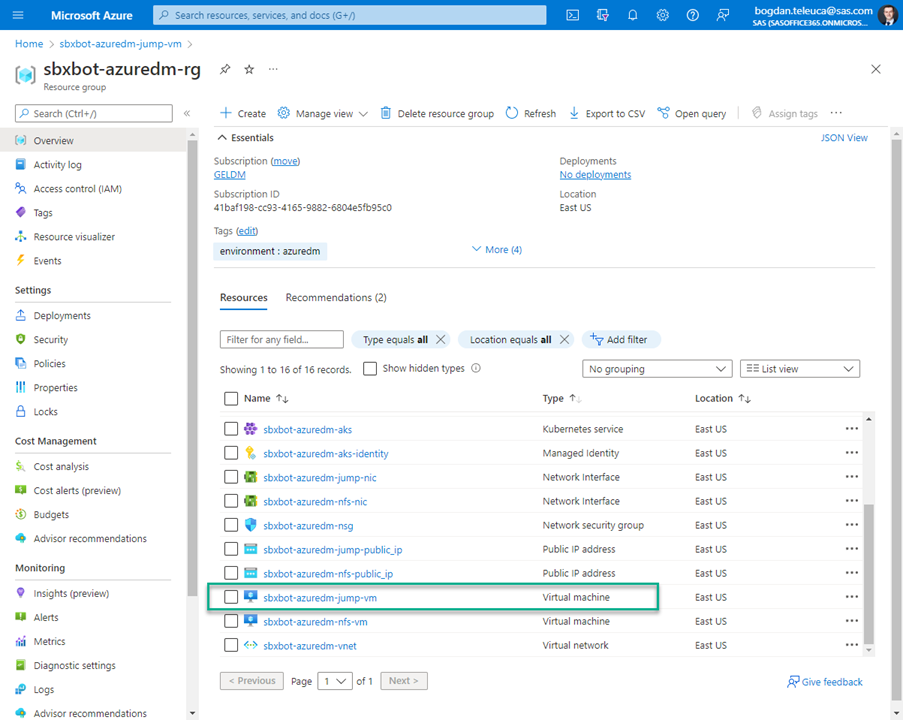Type in the Filter for any field box
This screenshot has width=903, height=720.
[281, 339]
